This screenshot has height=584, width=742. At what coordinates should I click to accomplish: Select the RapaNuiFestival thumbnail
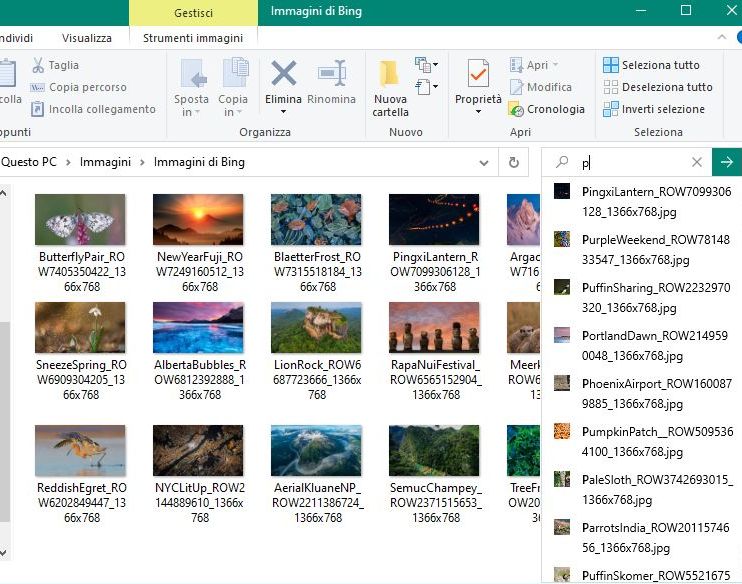(x=434, y=327)
